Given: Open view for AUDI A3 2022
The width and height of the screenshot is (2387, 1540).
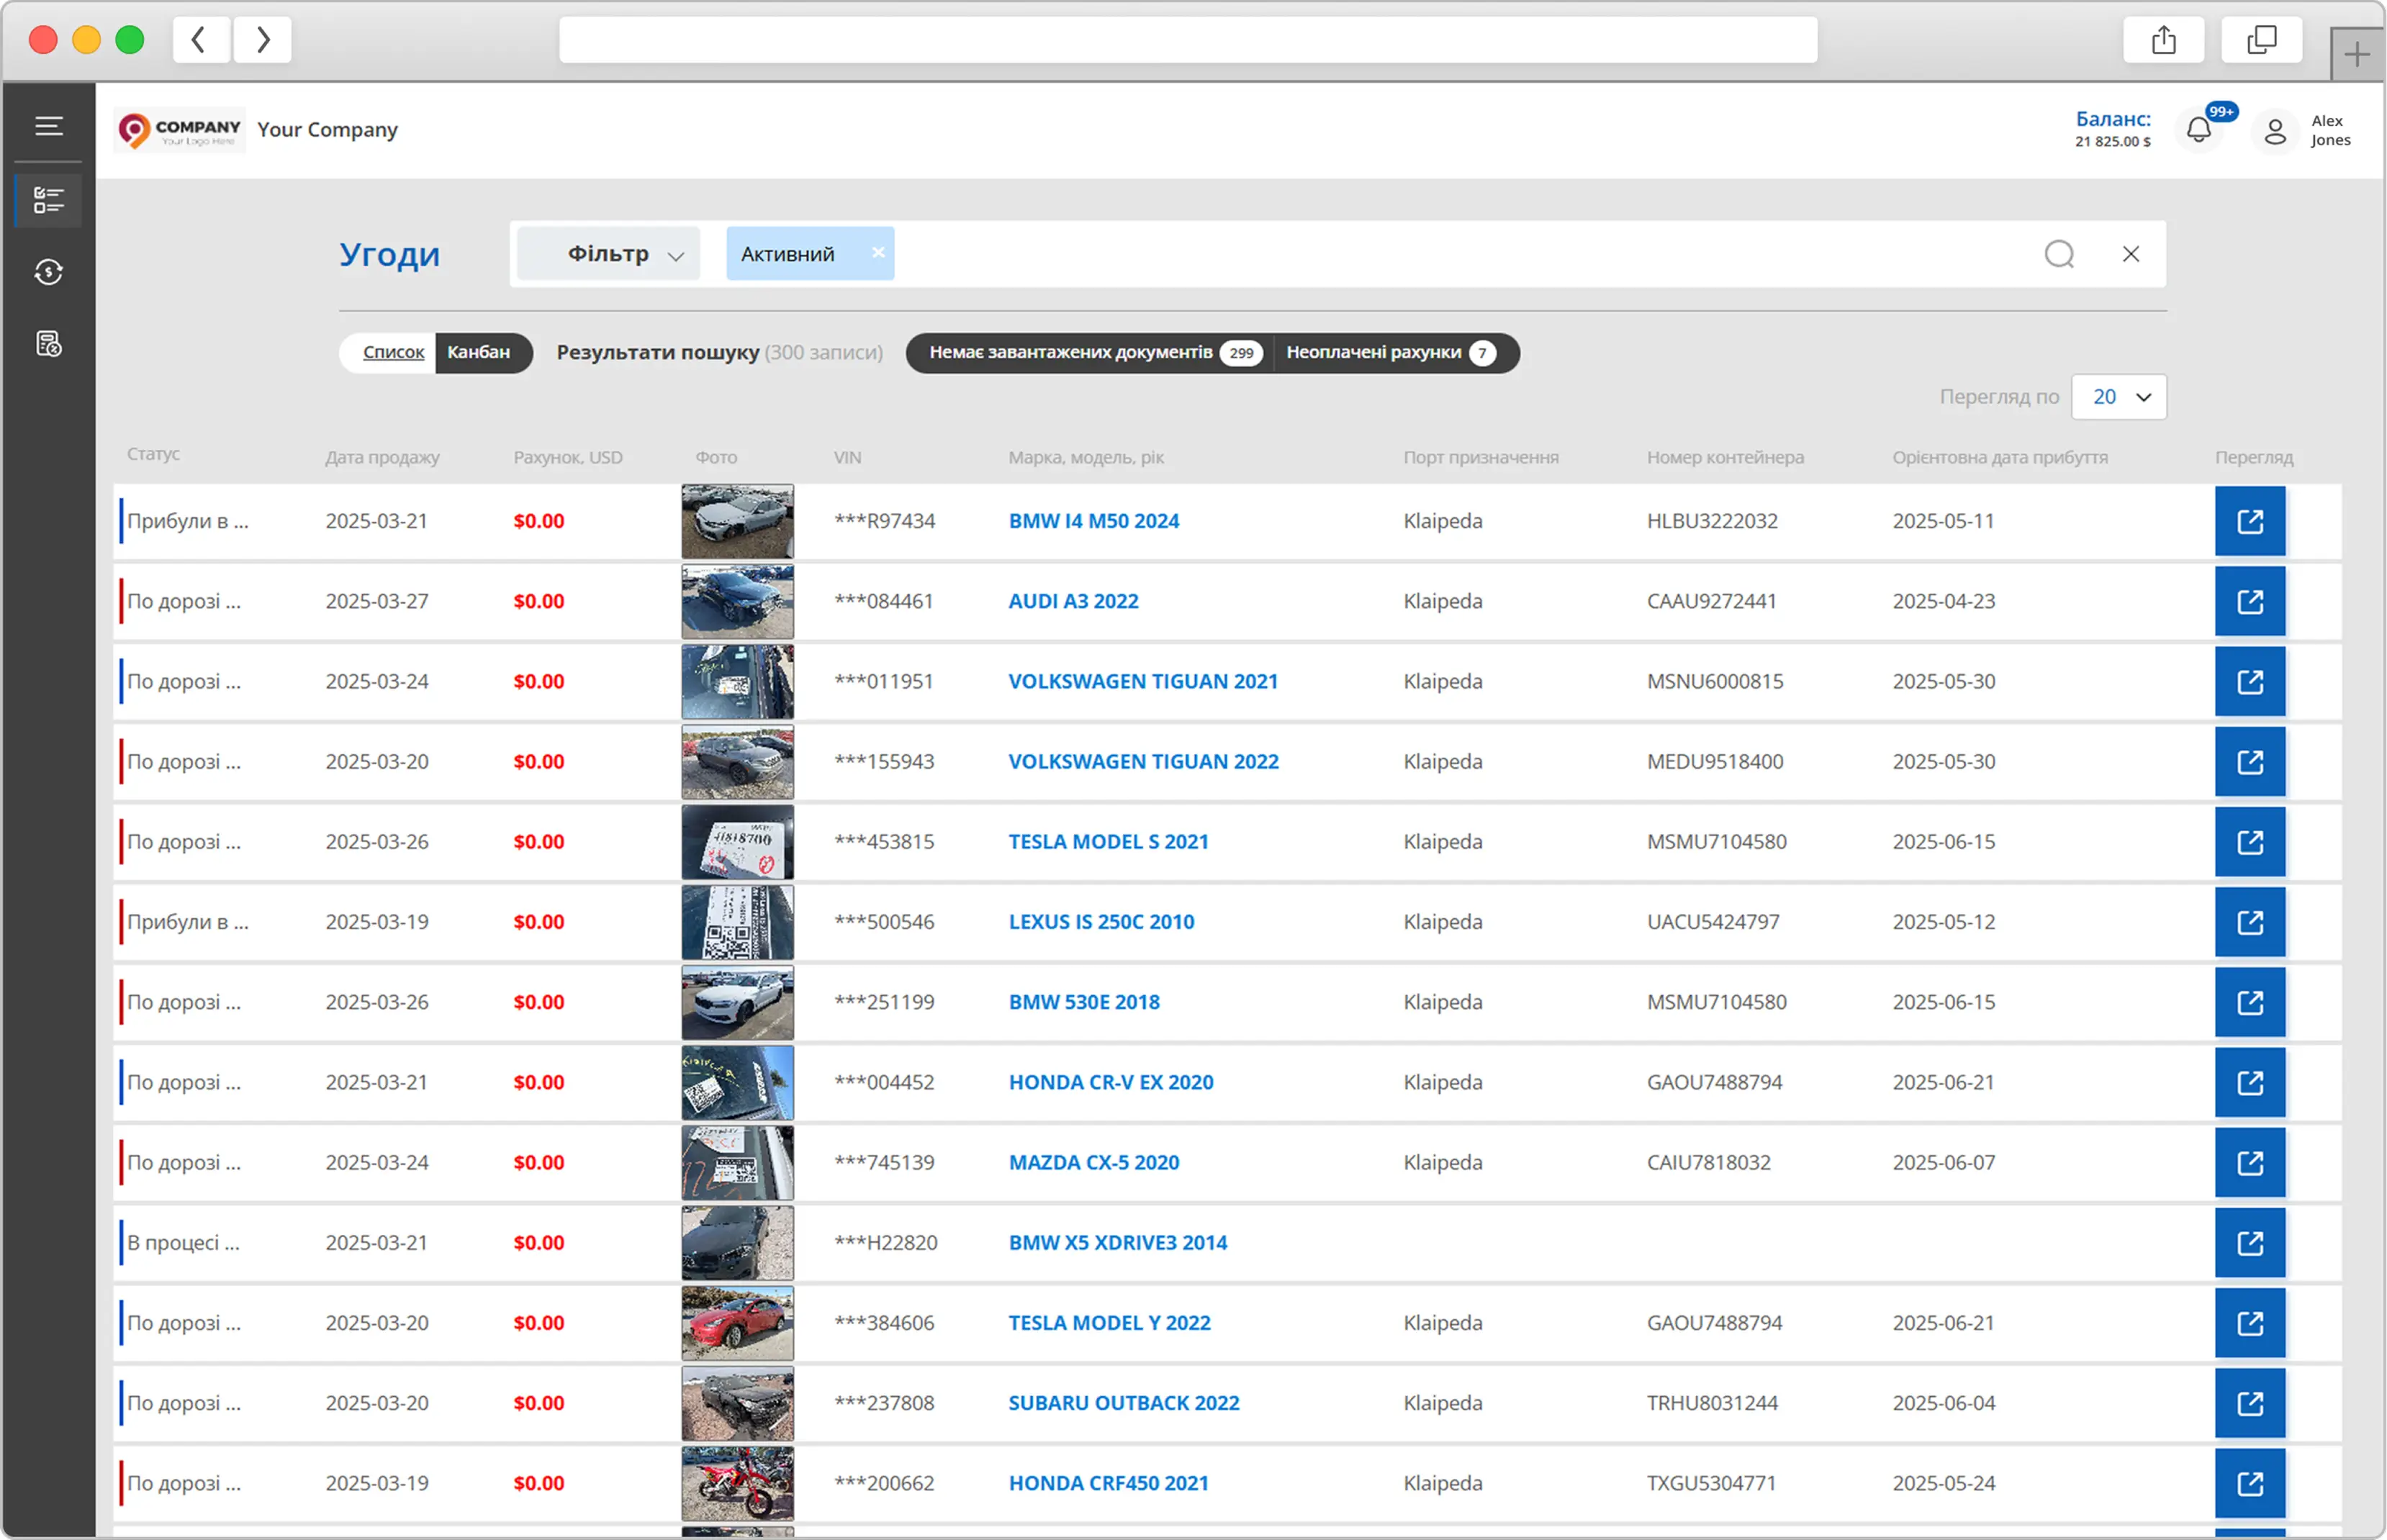Looking at the screenshot, I should click(x=2249, y=601).
